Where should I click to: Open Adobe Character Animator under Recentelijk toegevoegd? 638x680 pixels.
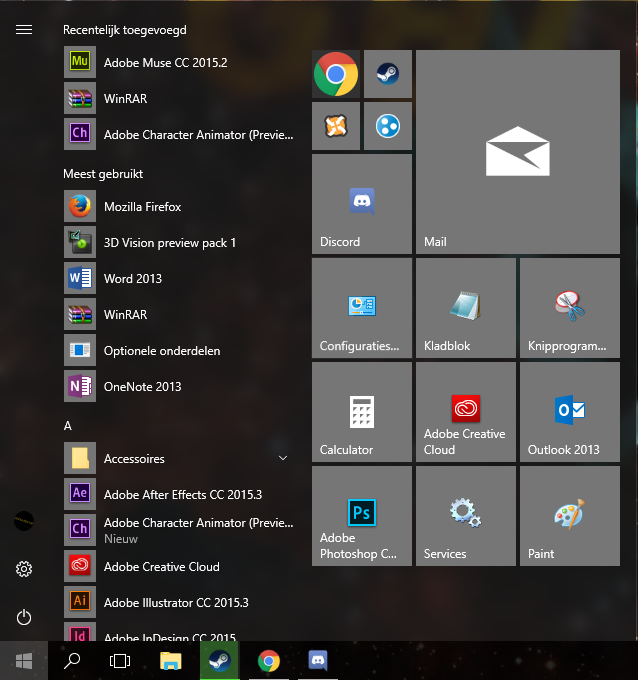point(180,134)
